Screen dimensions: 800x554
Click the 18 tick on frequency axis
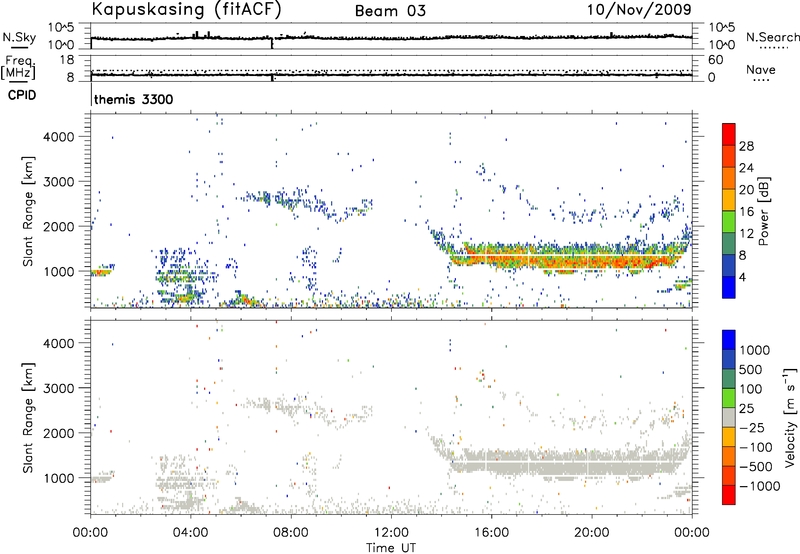click(67, 60)
